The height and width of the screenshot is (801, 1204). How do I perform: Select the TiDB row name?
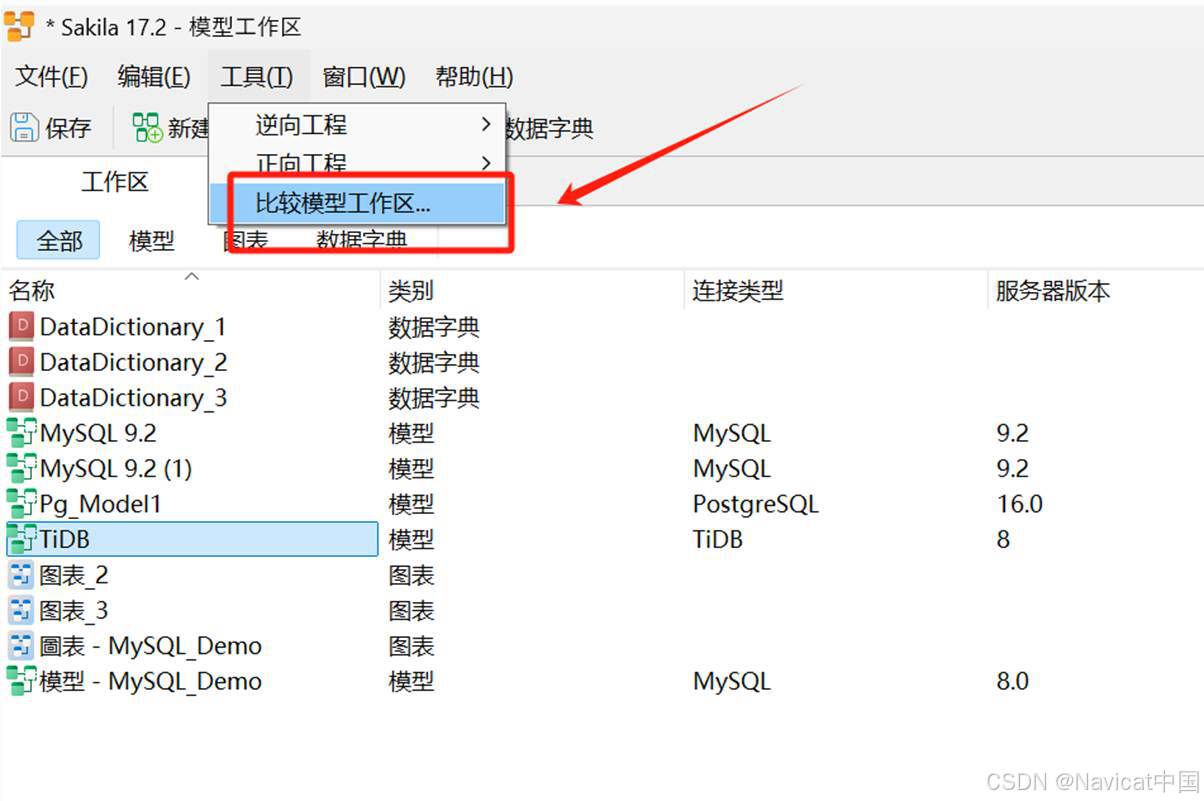[x=65, y=539]
